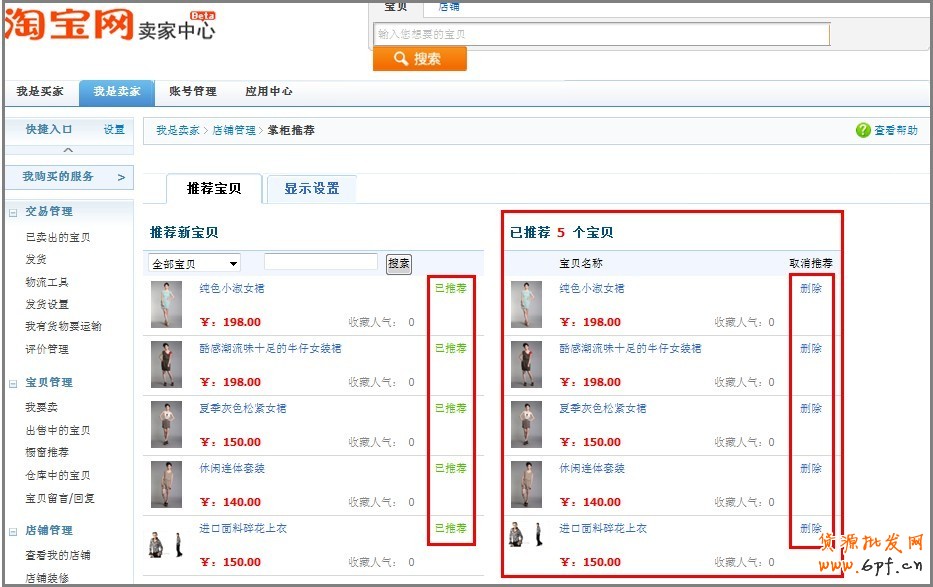Click the 淘宝网 logo
This screenshot has width=933, height=587.
[x=68, y=25]
